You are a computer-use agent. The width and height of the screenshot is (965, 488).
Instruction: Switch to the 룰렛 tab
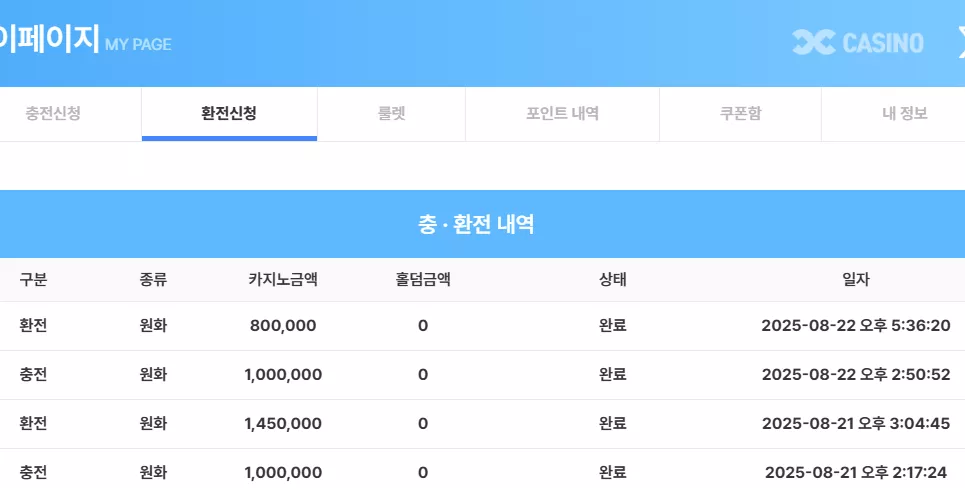391,114
